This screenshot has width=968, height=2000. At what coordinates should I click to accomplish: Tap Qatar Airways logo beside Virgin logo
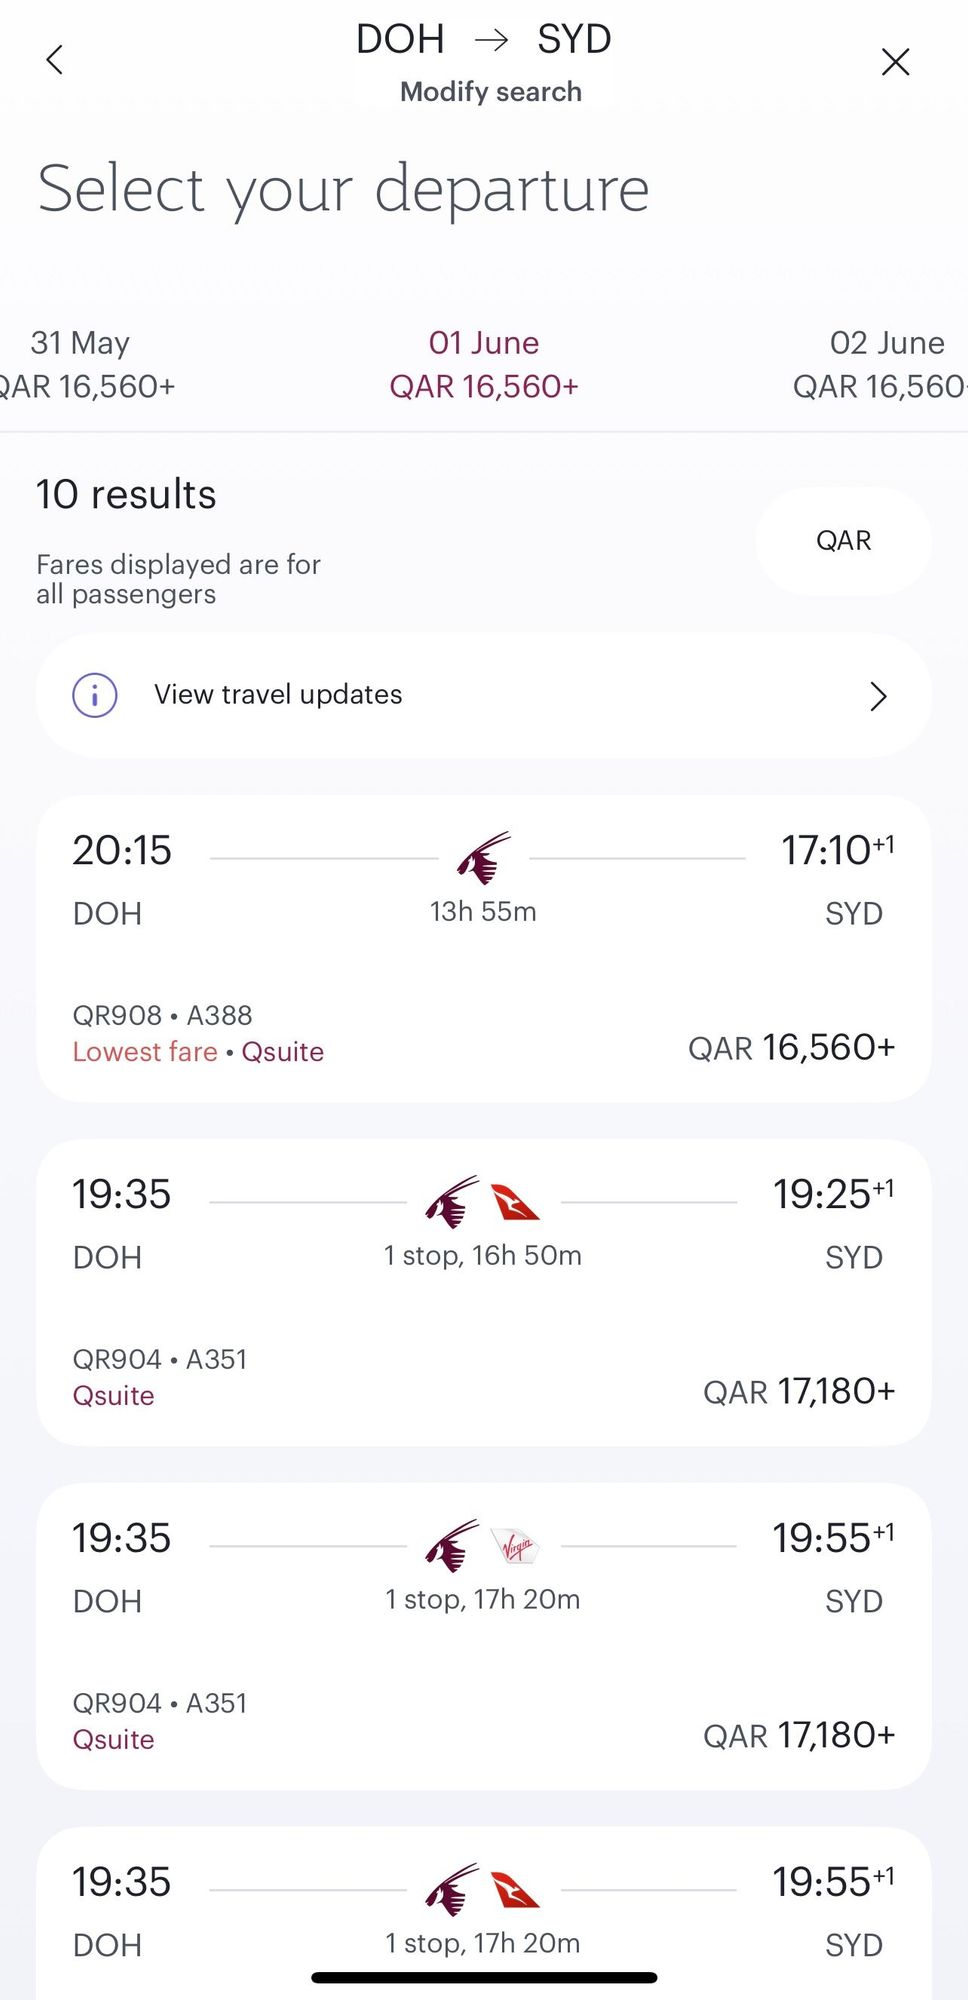tap(452, 1546)
